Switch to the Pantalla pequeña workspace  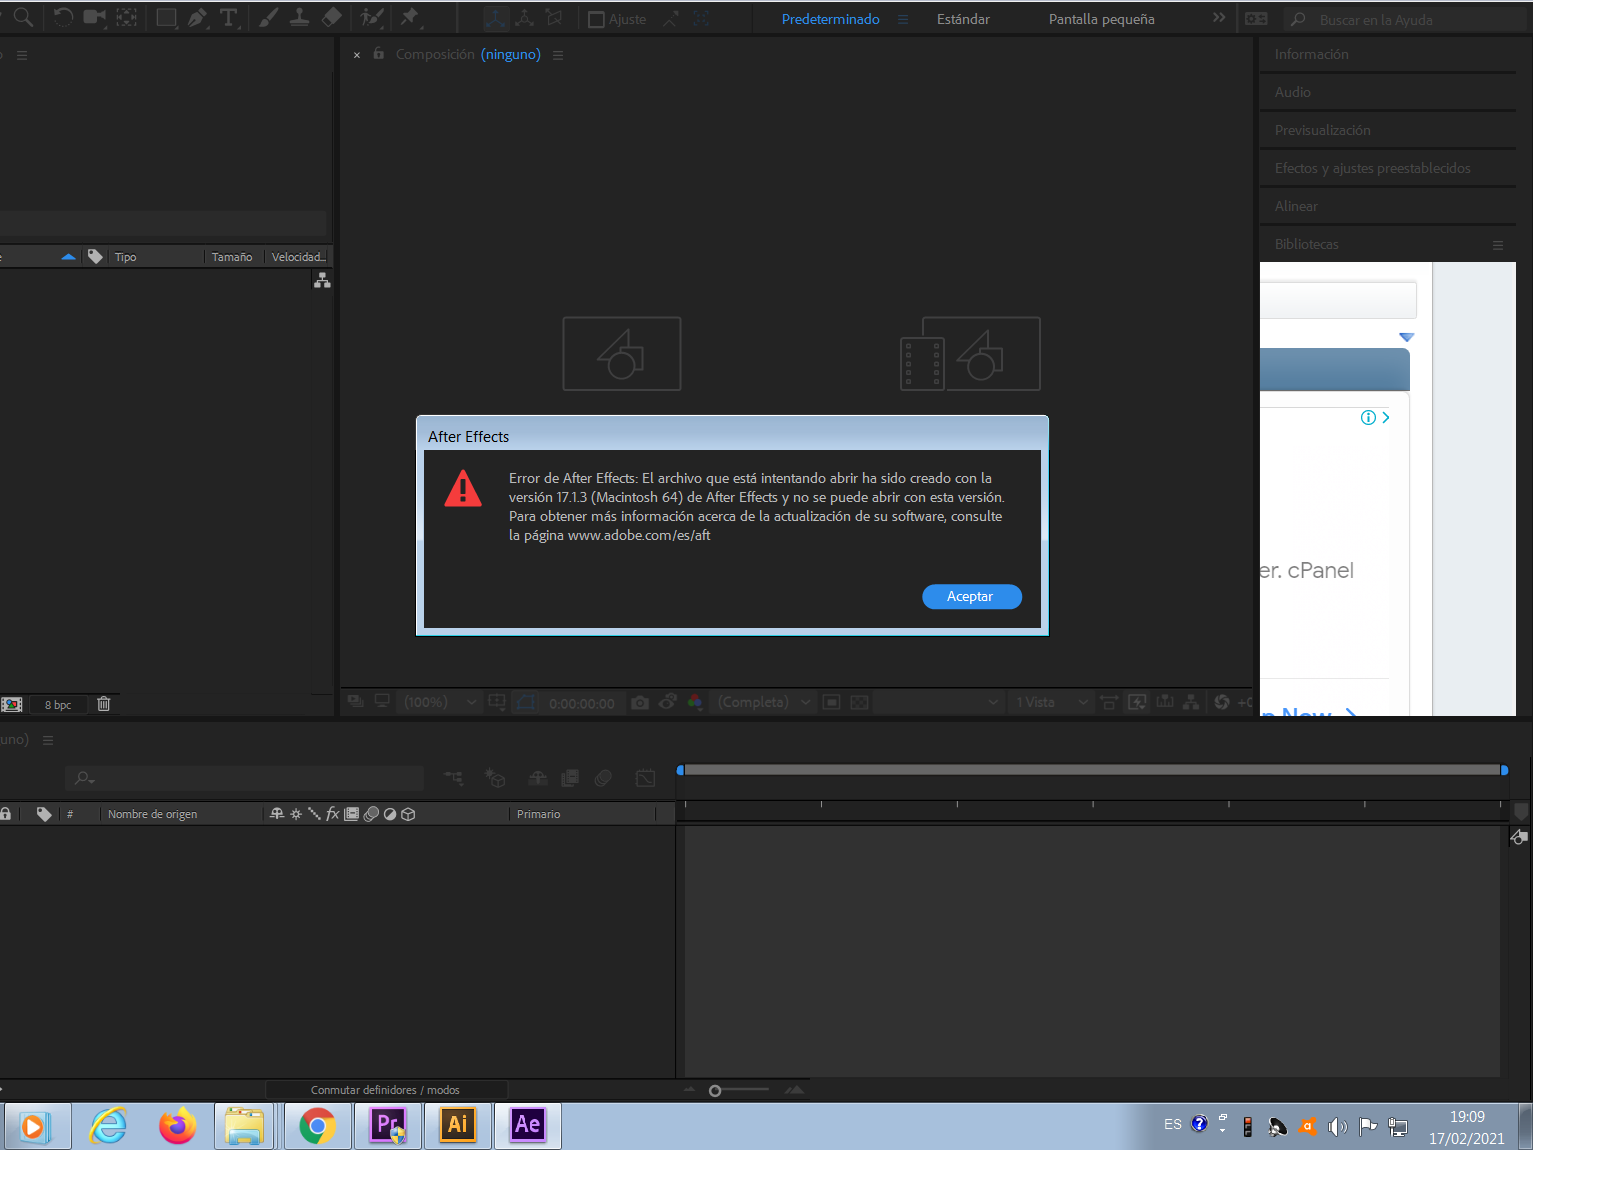[x=1101, y=19]
